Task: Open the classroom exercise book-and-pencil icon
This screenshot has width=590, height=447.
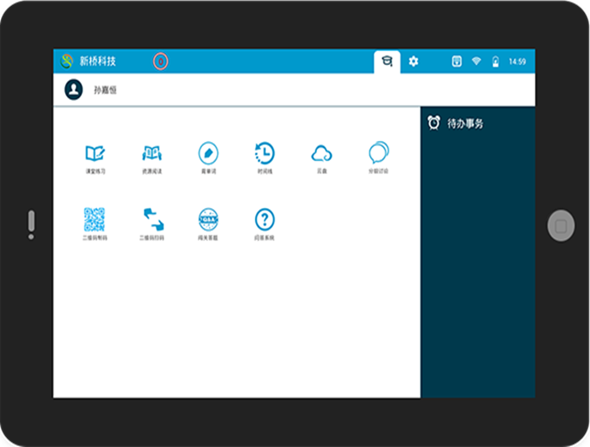Action: tap(95, 154)
